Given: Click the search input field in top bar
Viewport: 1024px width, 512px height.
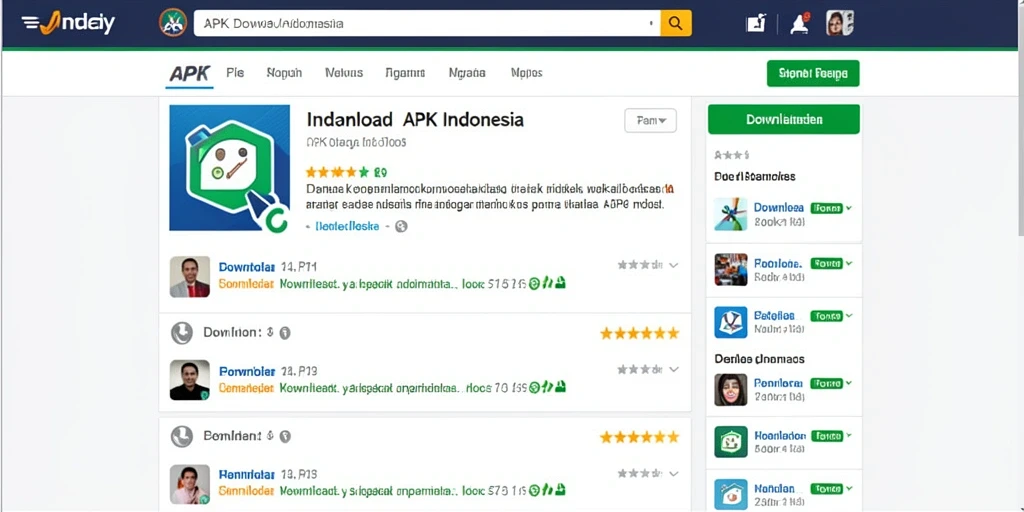Looking at the screenshot, I should pos(427,24).
